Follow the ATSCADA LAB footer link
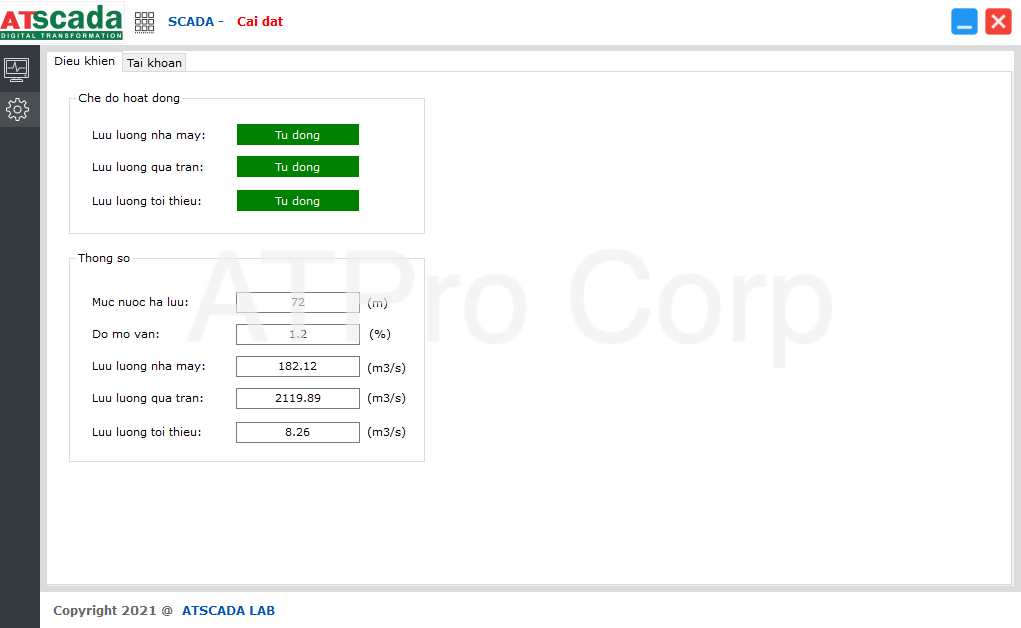The image size is (1021, 628). coord(228,610)
